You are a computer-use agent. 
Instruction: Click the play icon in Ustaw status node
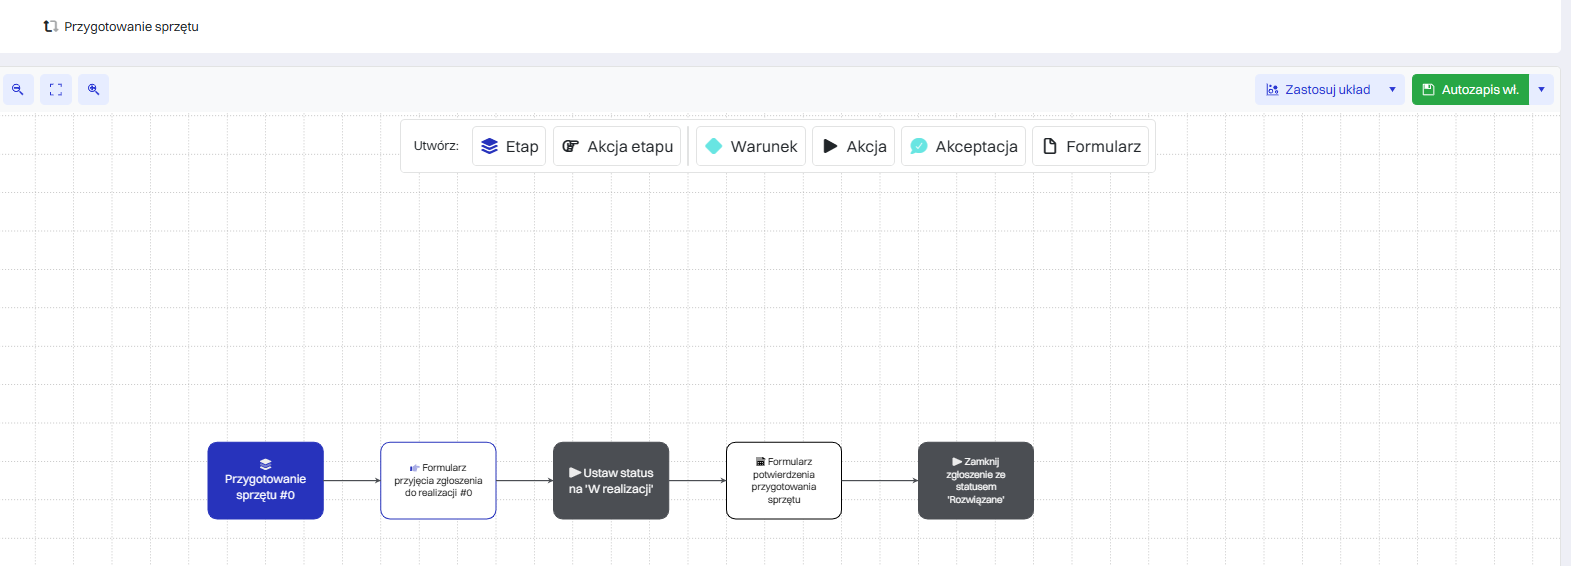coord(575,473)
